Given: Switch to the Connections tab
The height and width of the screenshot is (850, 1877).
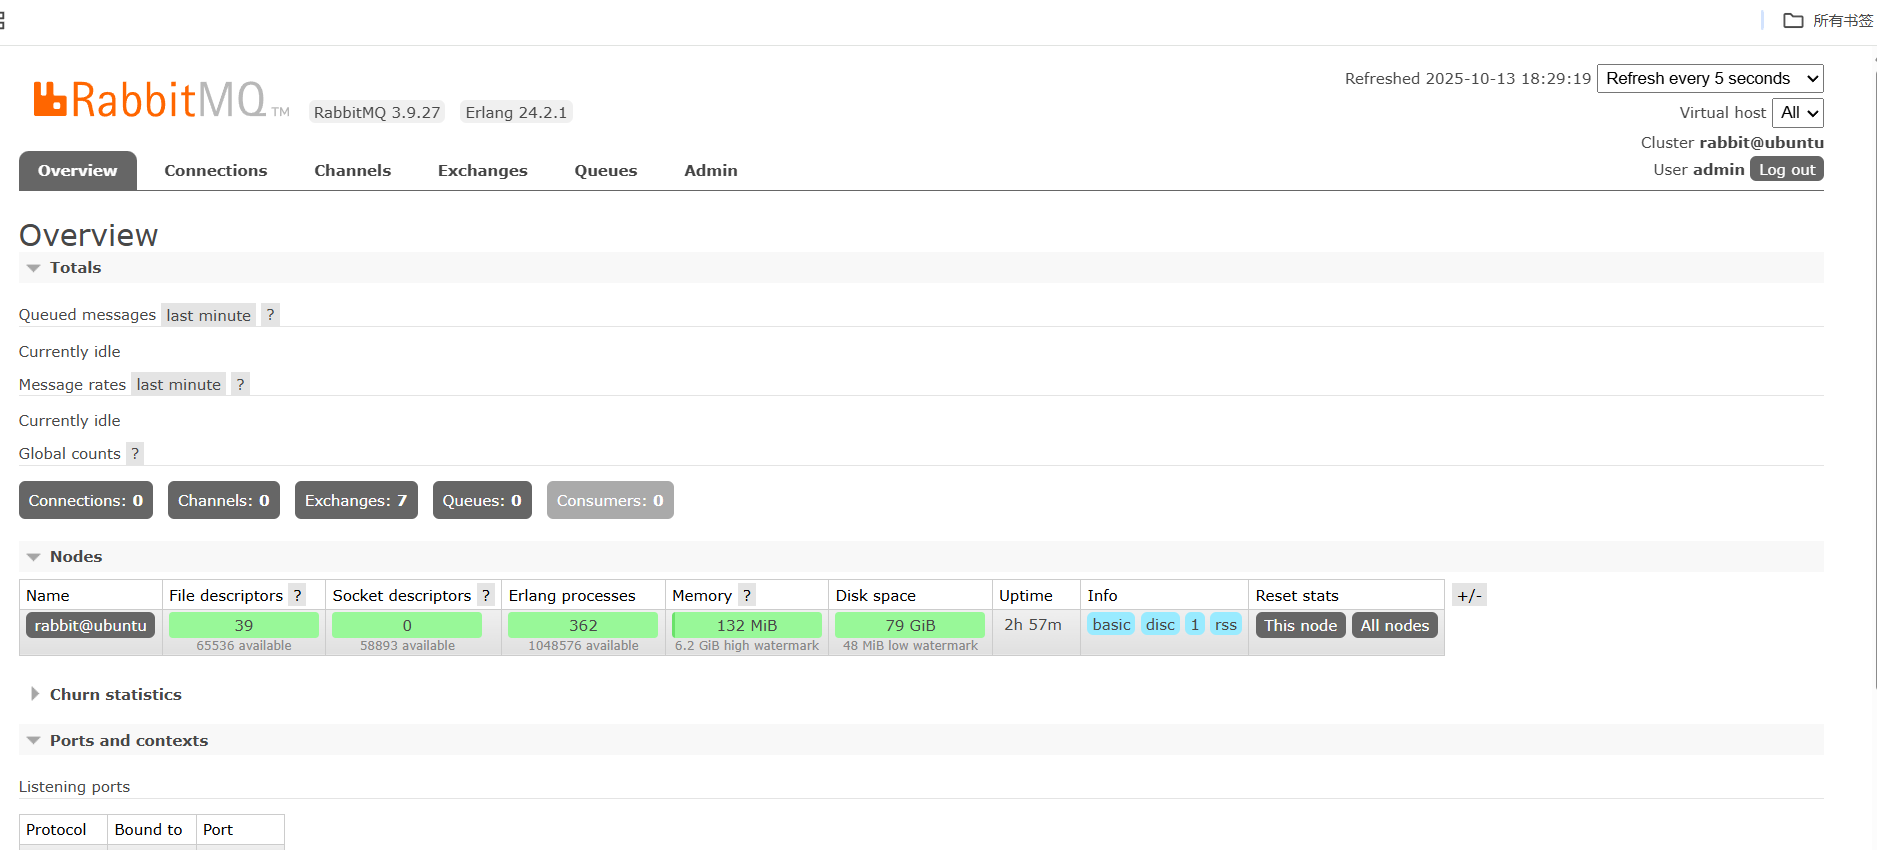Looking at the screenshot, I should (216, 170).
